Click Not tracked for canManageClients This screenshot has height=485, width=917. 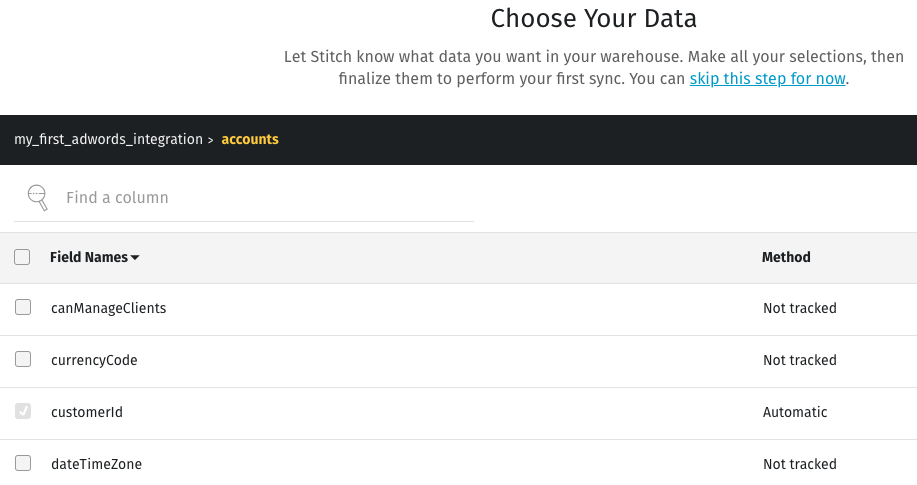[x=799, y=308]
